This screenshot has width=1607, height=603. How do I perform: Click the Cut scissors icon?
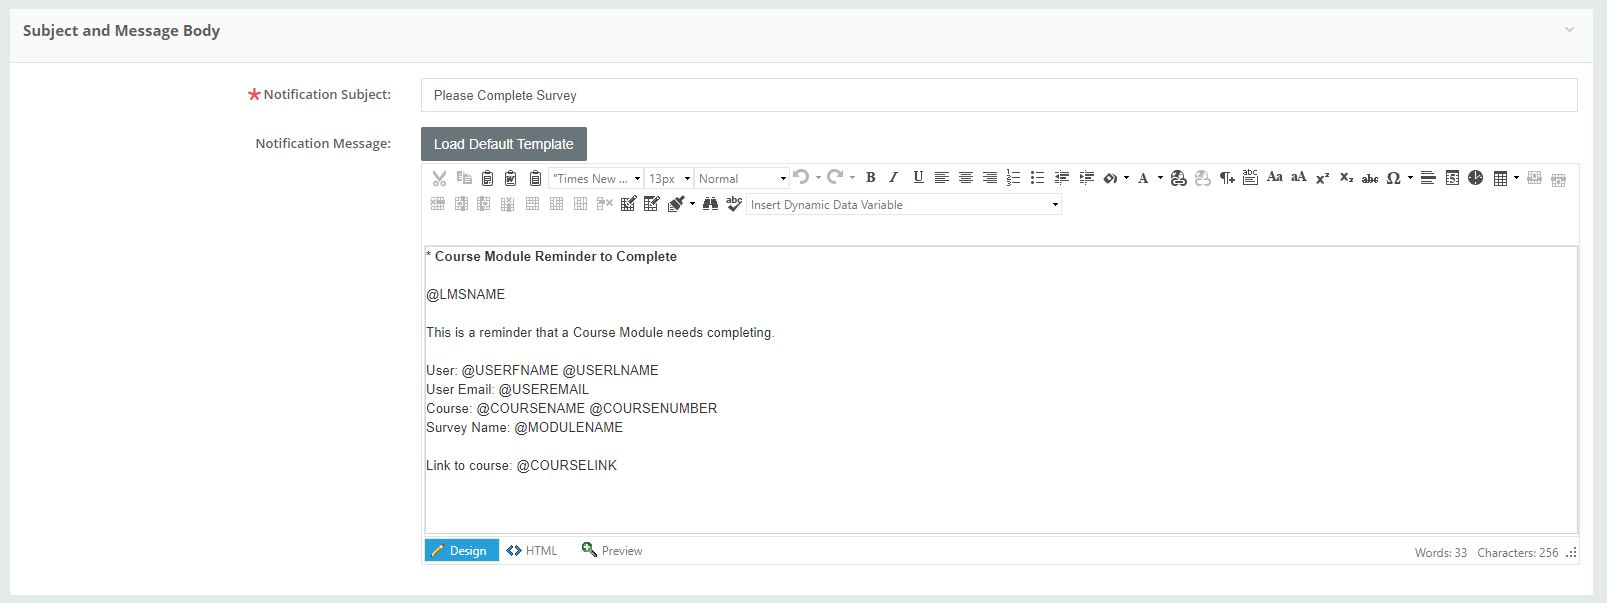click(439, 178)
